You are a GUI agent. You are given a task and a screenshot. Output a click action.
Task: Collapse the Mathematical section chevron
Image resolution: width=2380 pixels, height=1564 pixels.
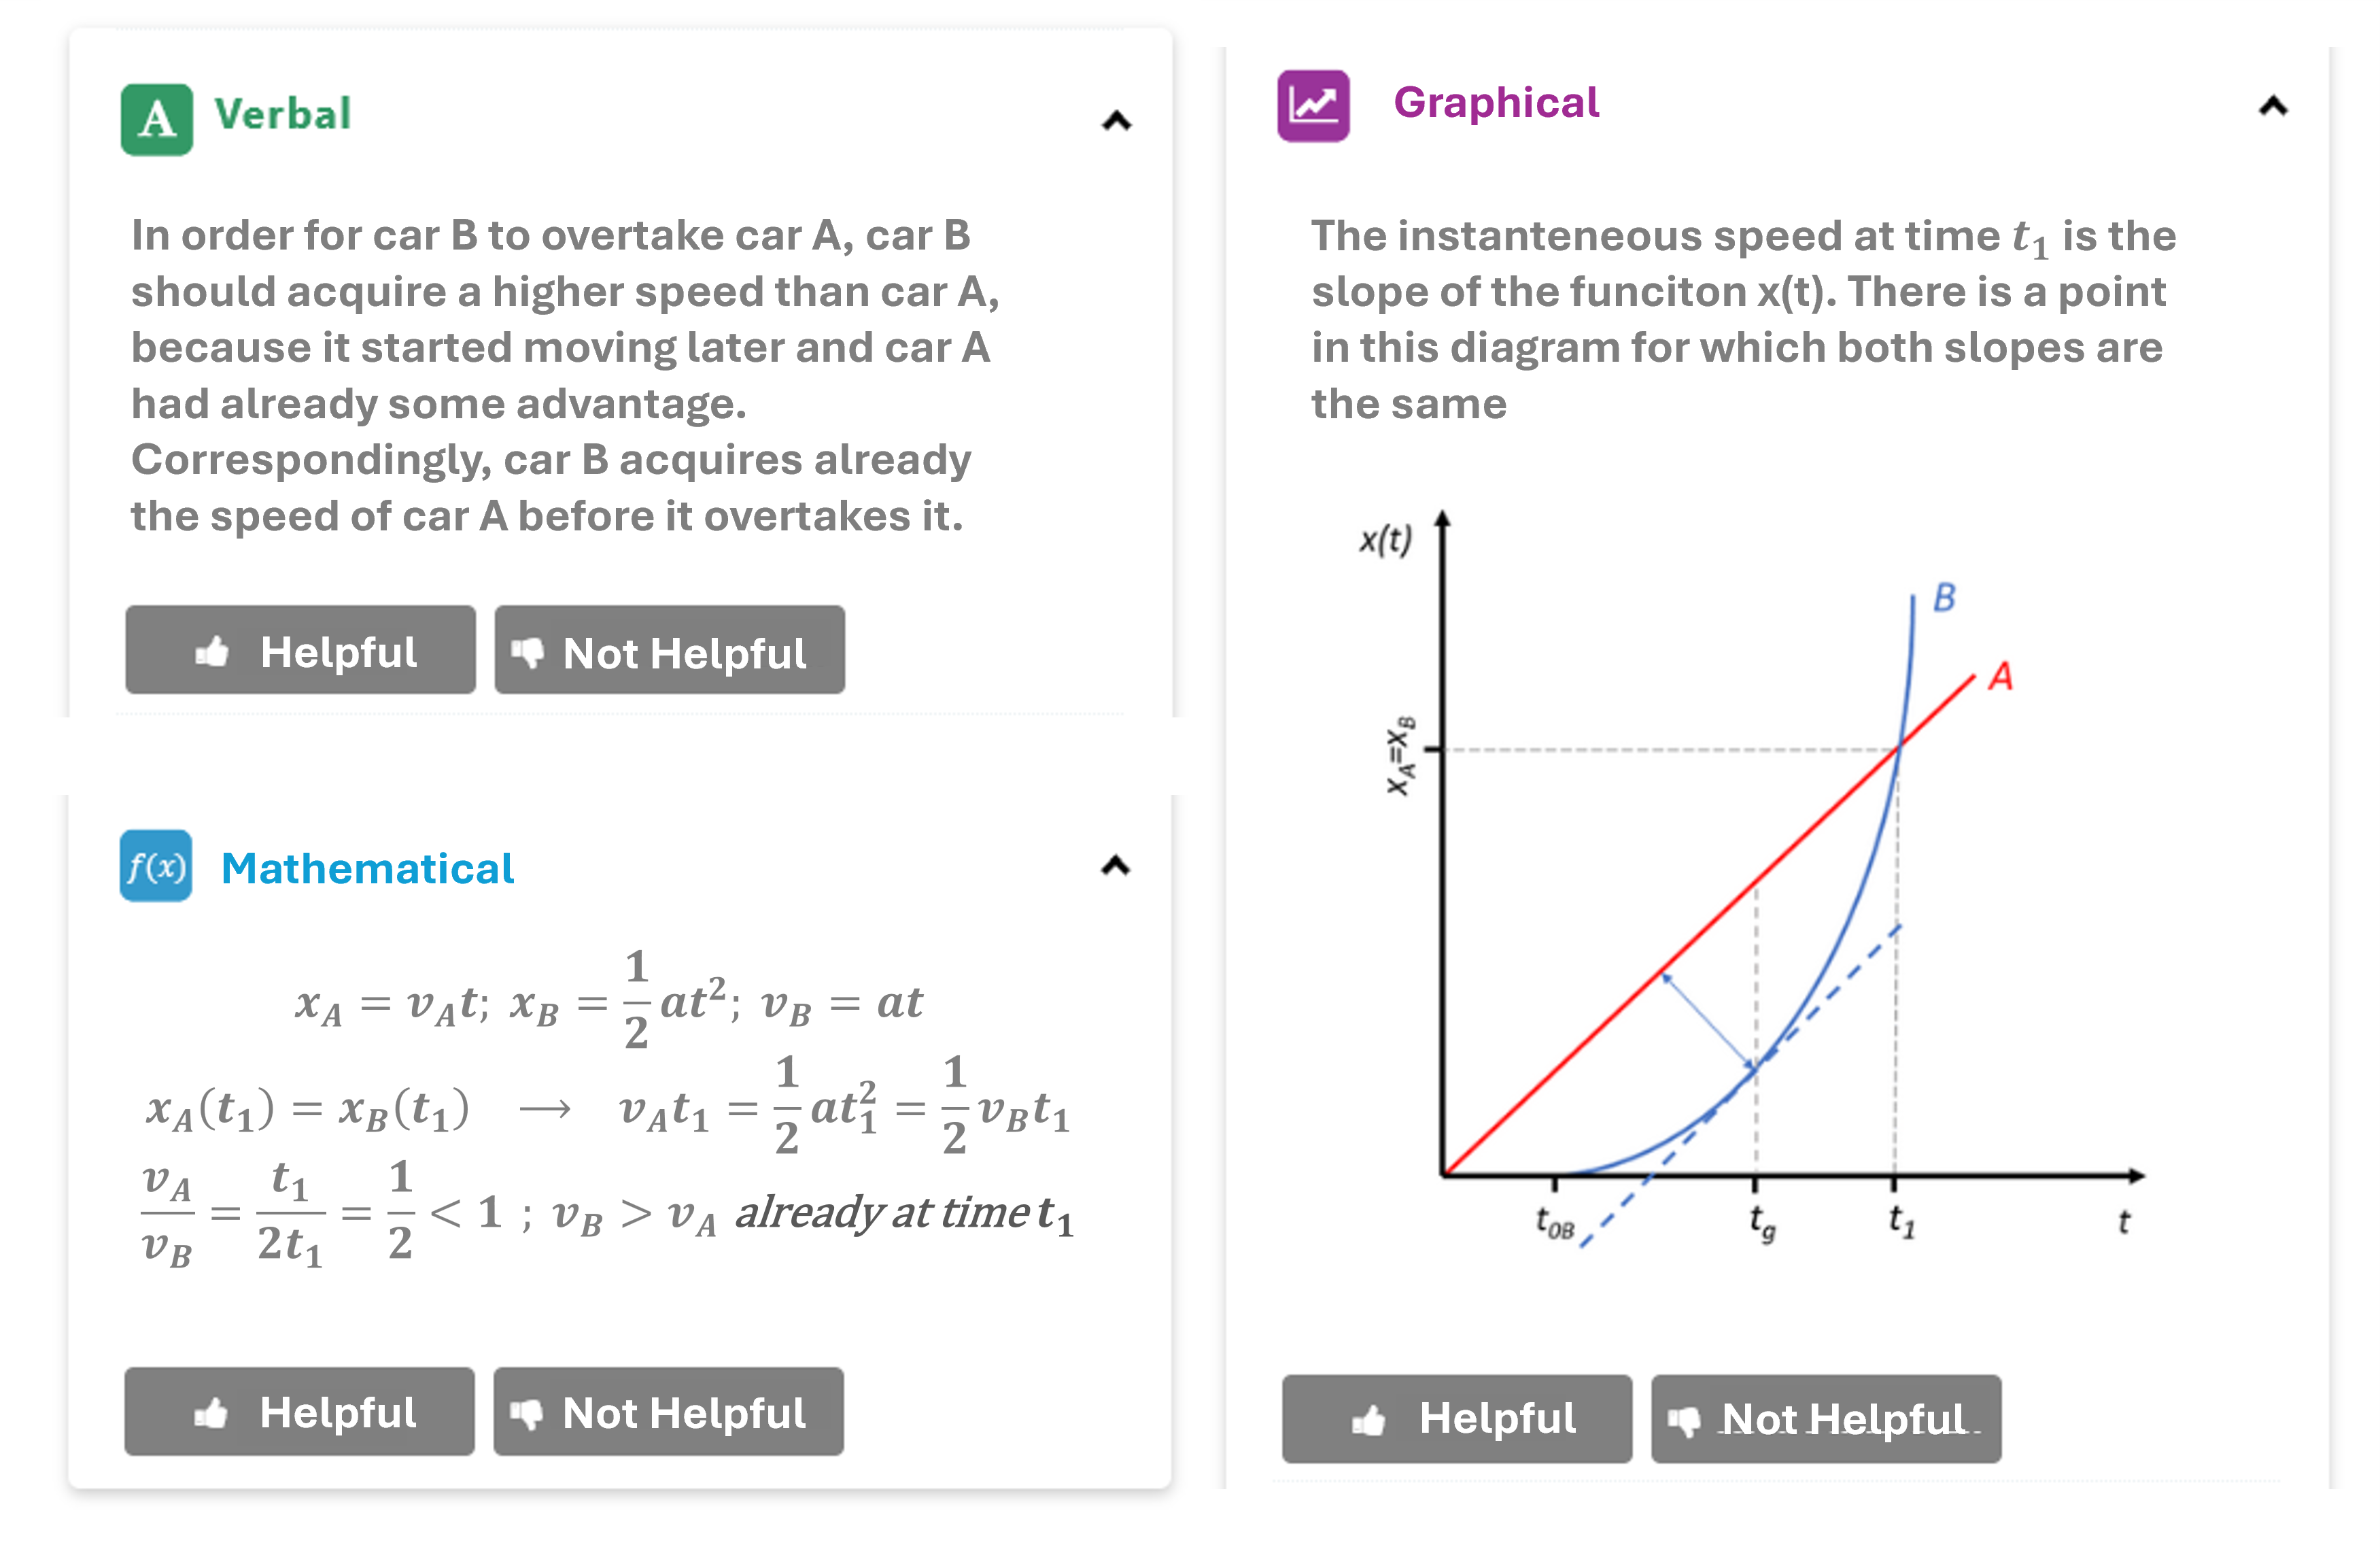click(x=1115, y=866)
